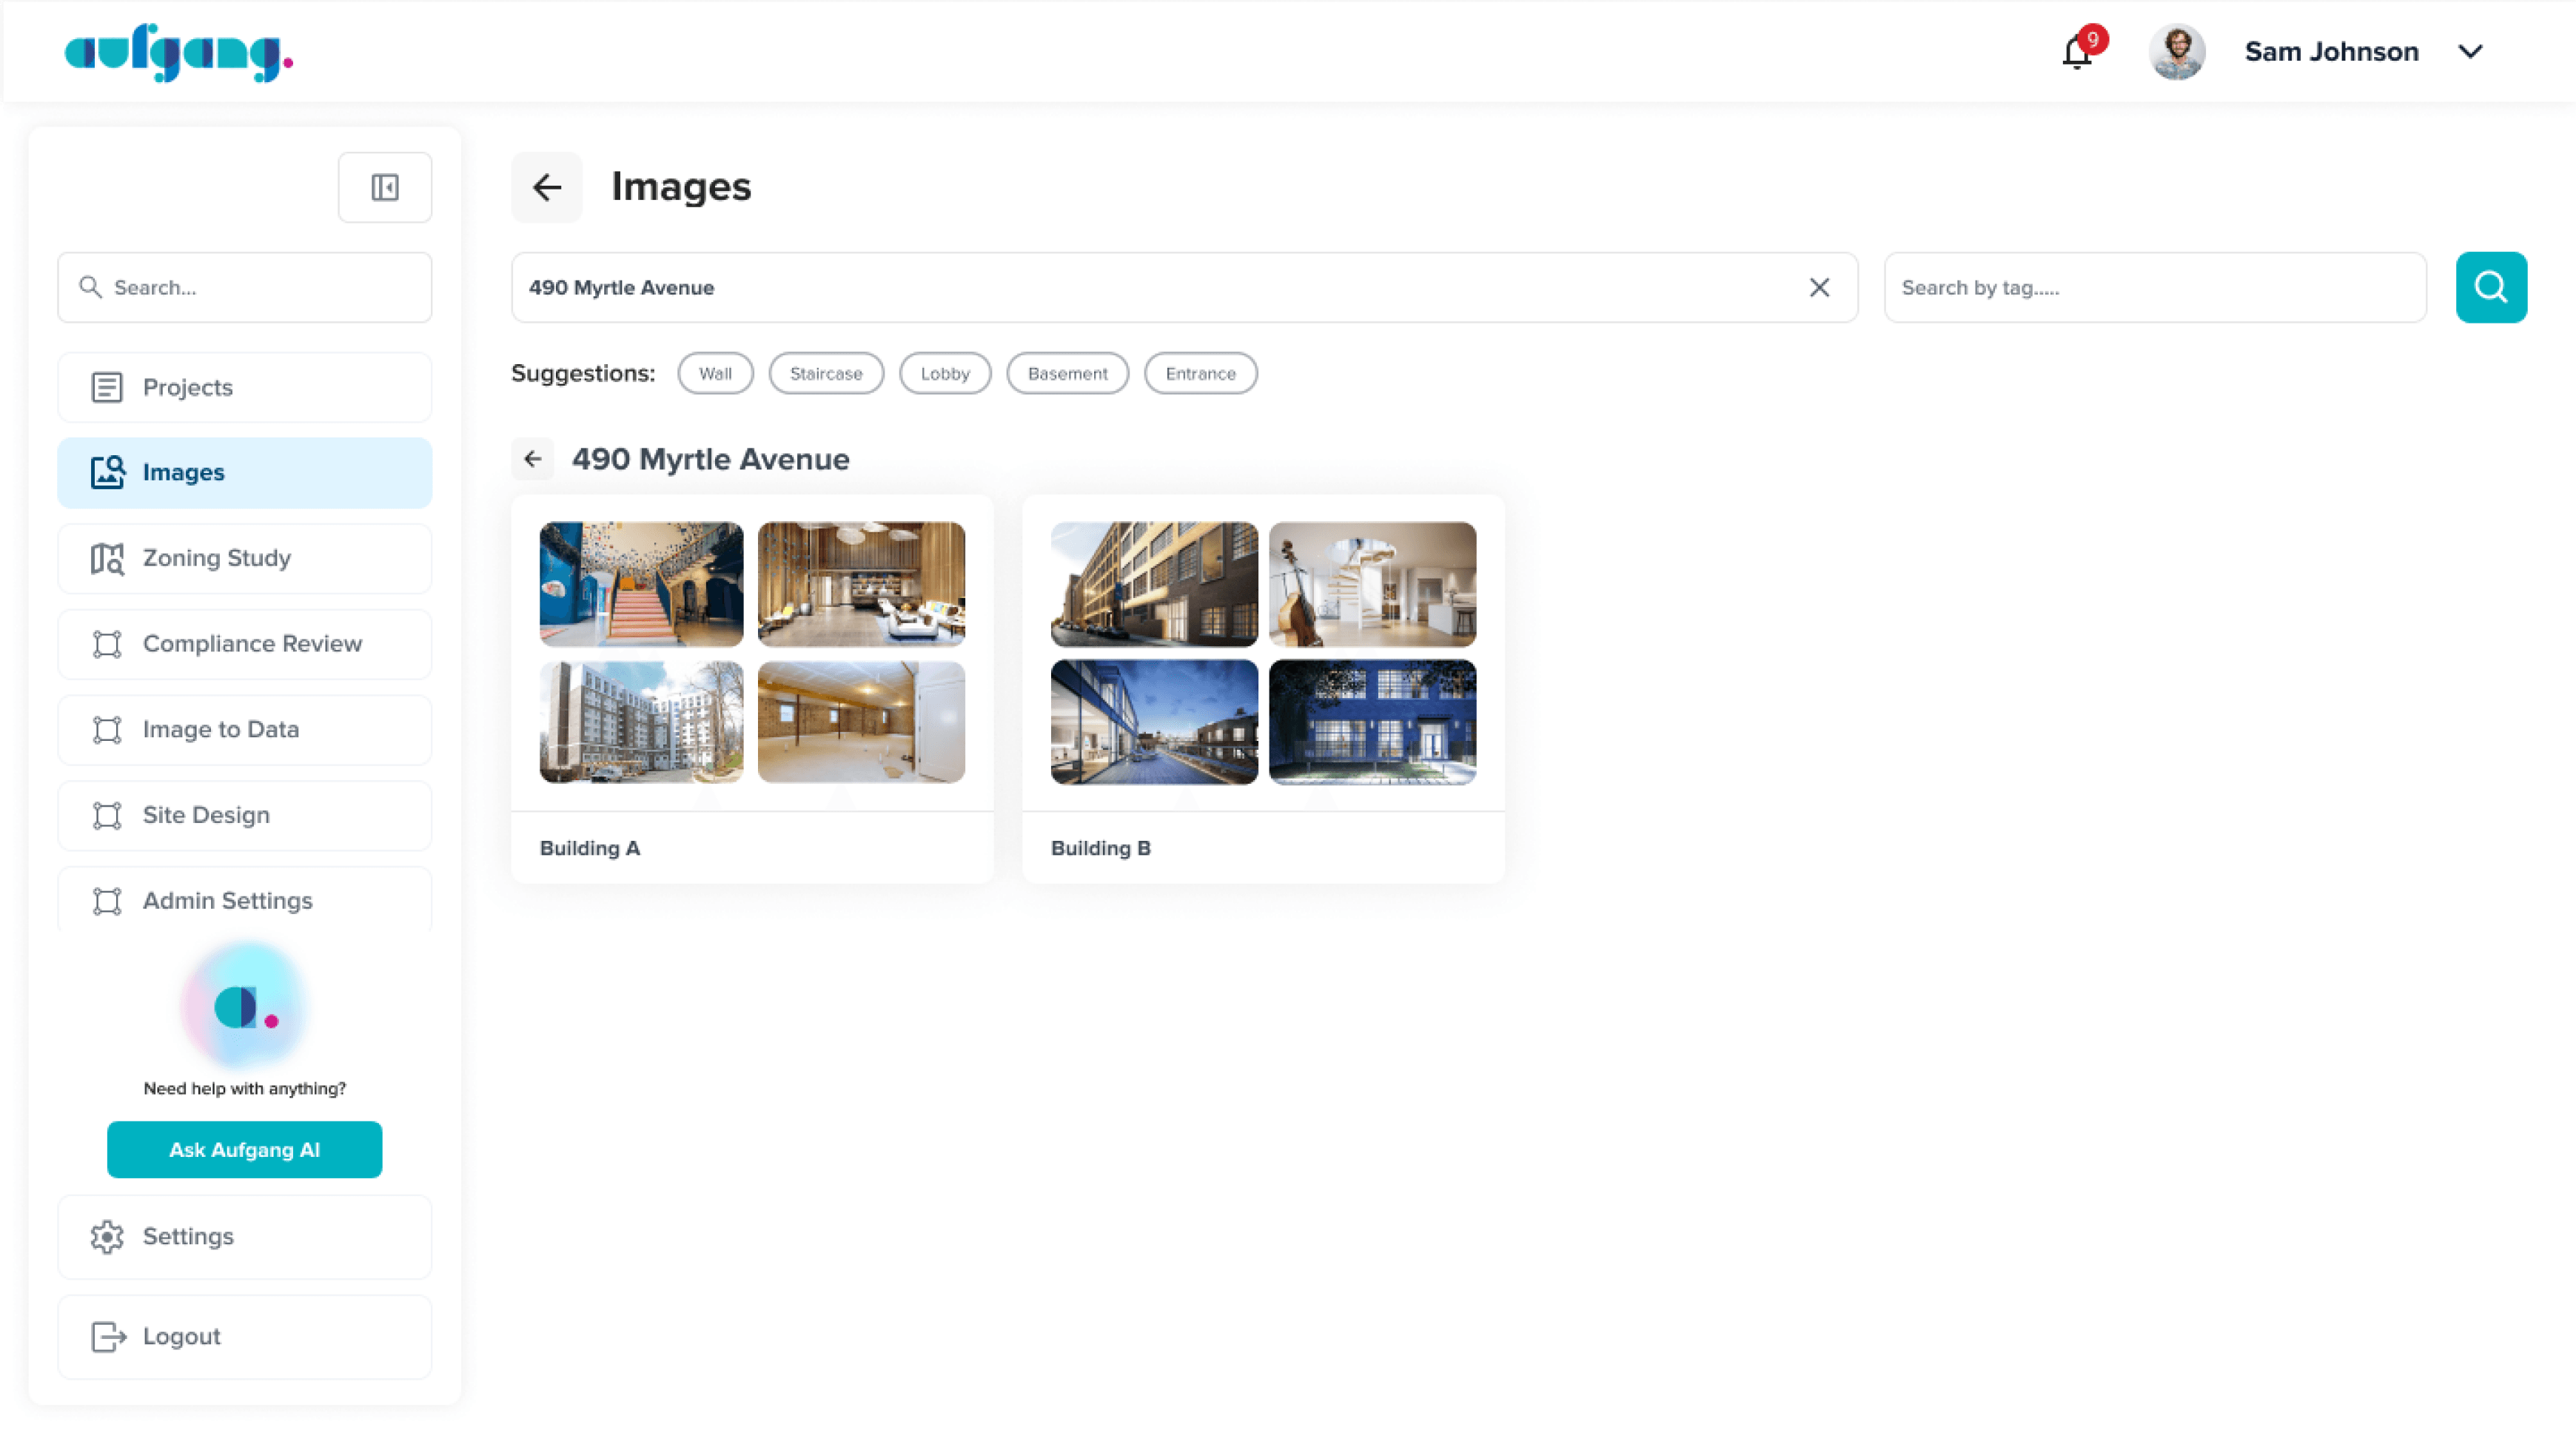Click the back arrow beside 490 Myrtle Avenue

point(533,459)
